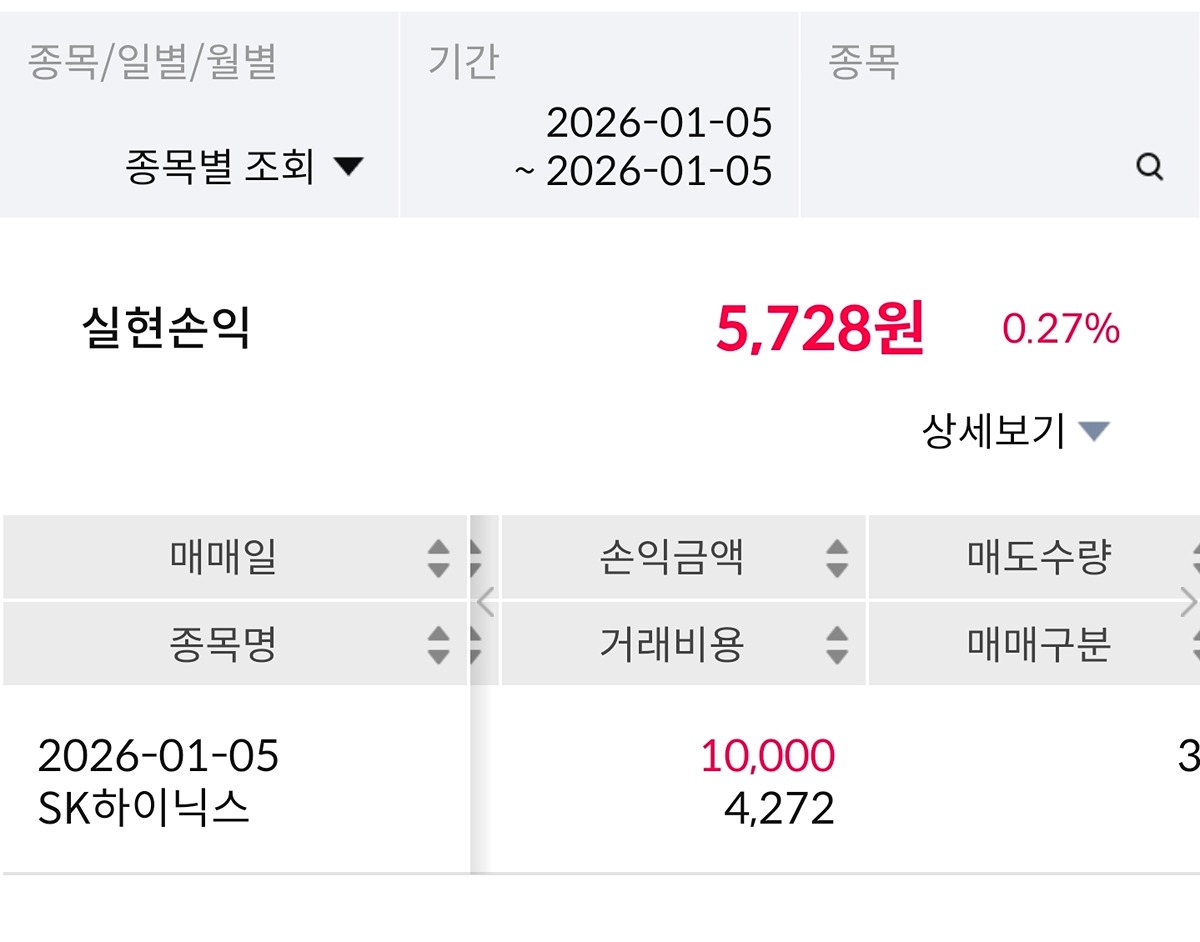Click the 매매일 header label
Screen dimensions: 1200x942
click(223, 558)
